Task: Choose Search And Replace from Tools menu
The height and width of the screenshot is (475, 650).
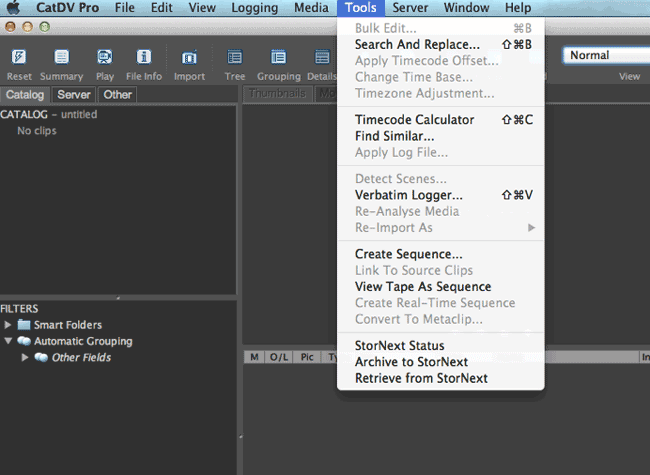Action: [417, 44]
